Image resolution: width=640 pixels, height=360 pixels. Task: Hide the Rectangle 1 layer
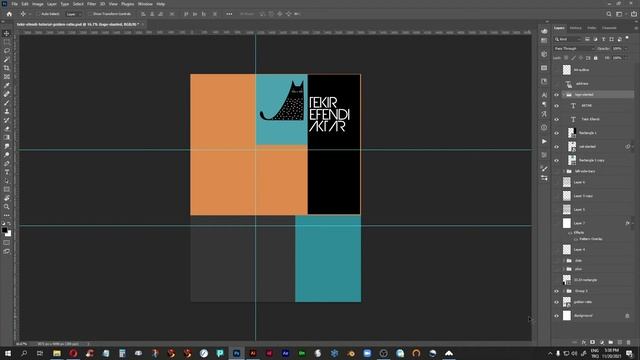(556, 133)
